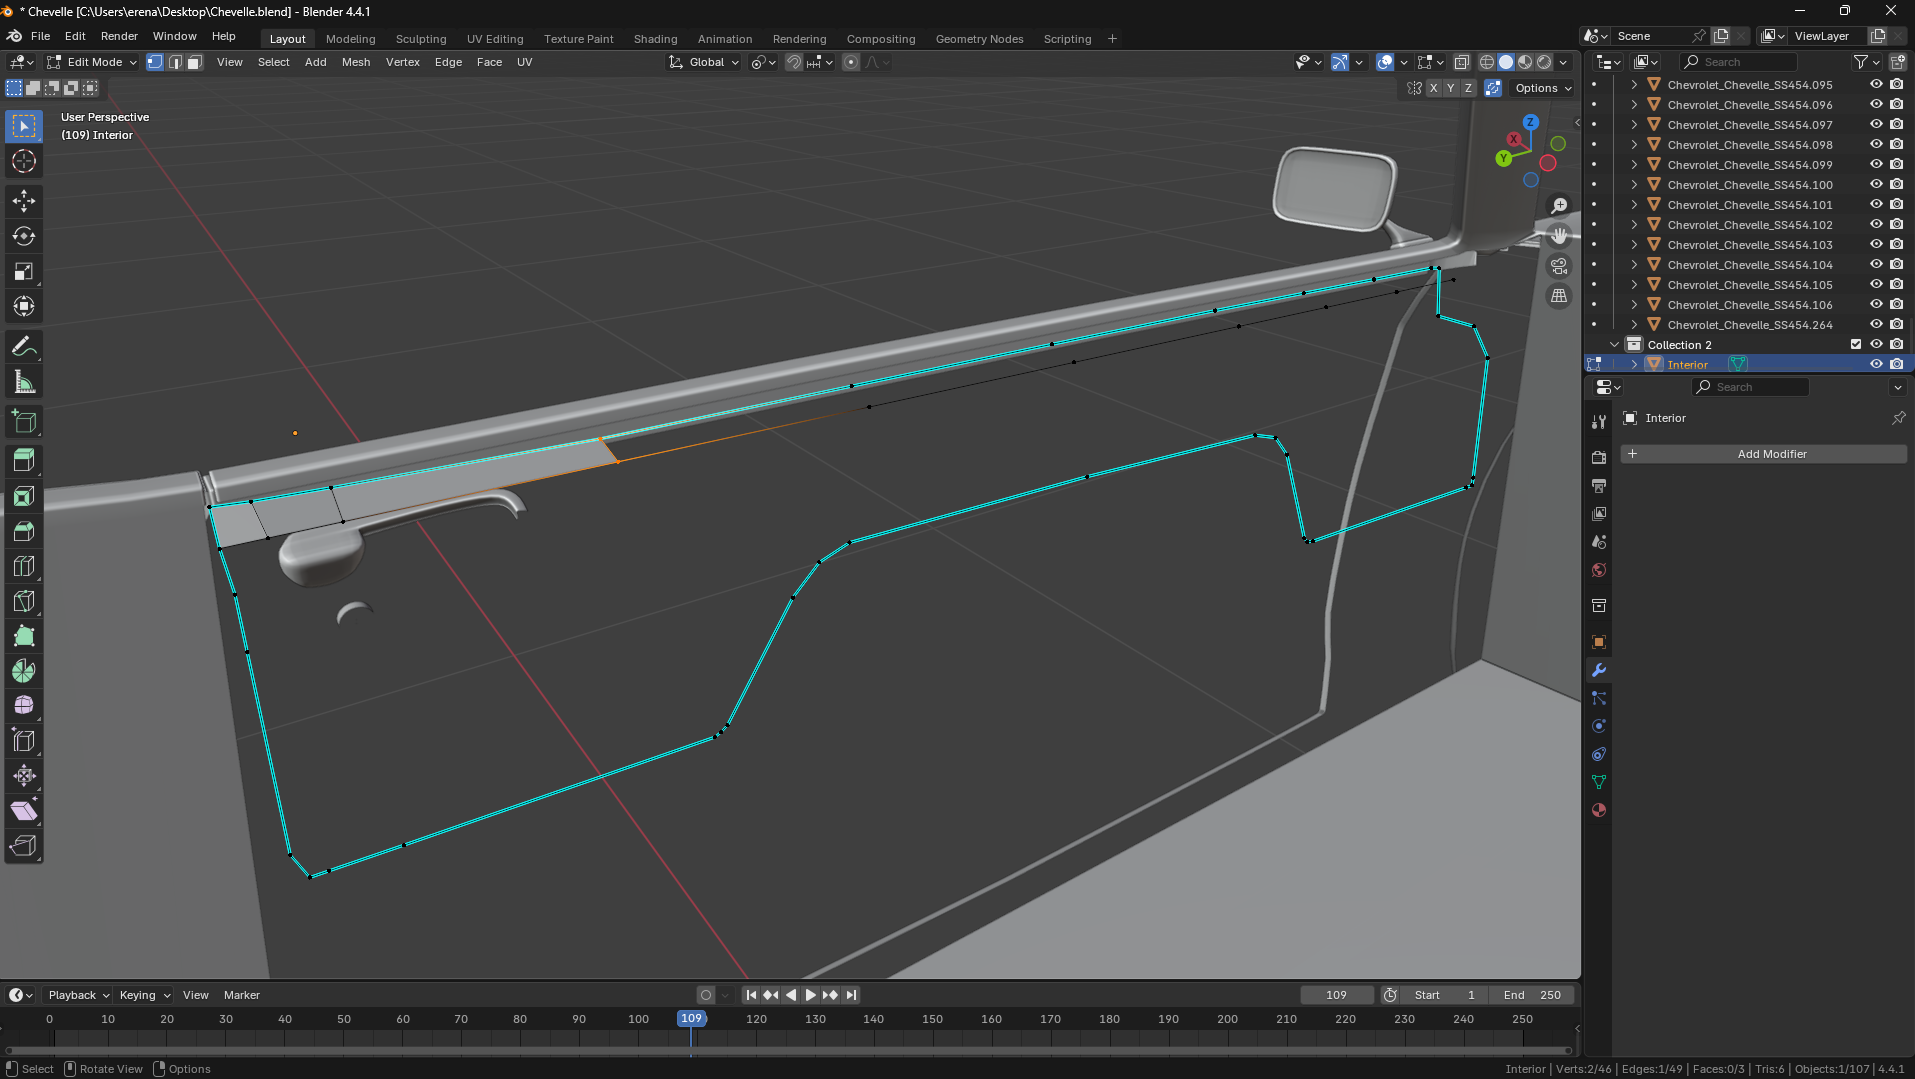Image resolution: width=1915 pixels, height=1079 pixels.
Task: Open the Mesh menu
Action: [x=356, y=62]
